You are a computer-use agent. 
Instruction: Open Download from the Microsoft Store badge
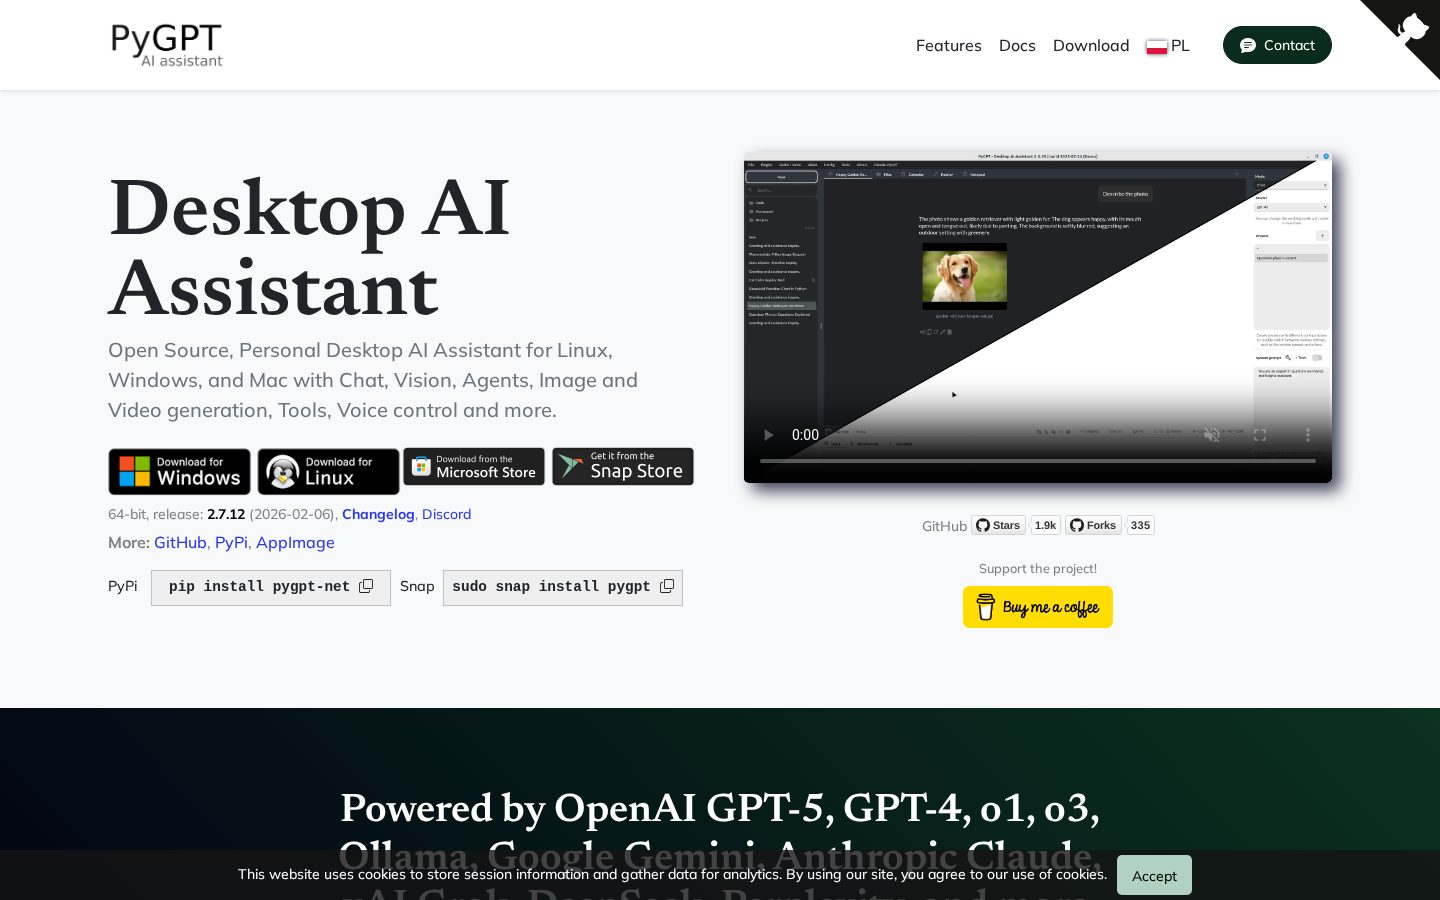pos(474,467)
